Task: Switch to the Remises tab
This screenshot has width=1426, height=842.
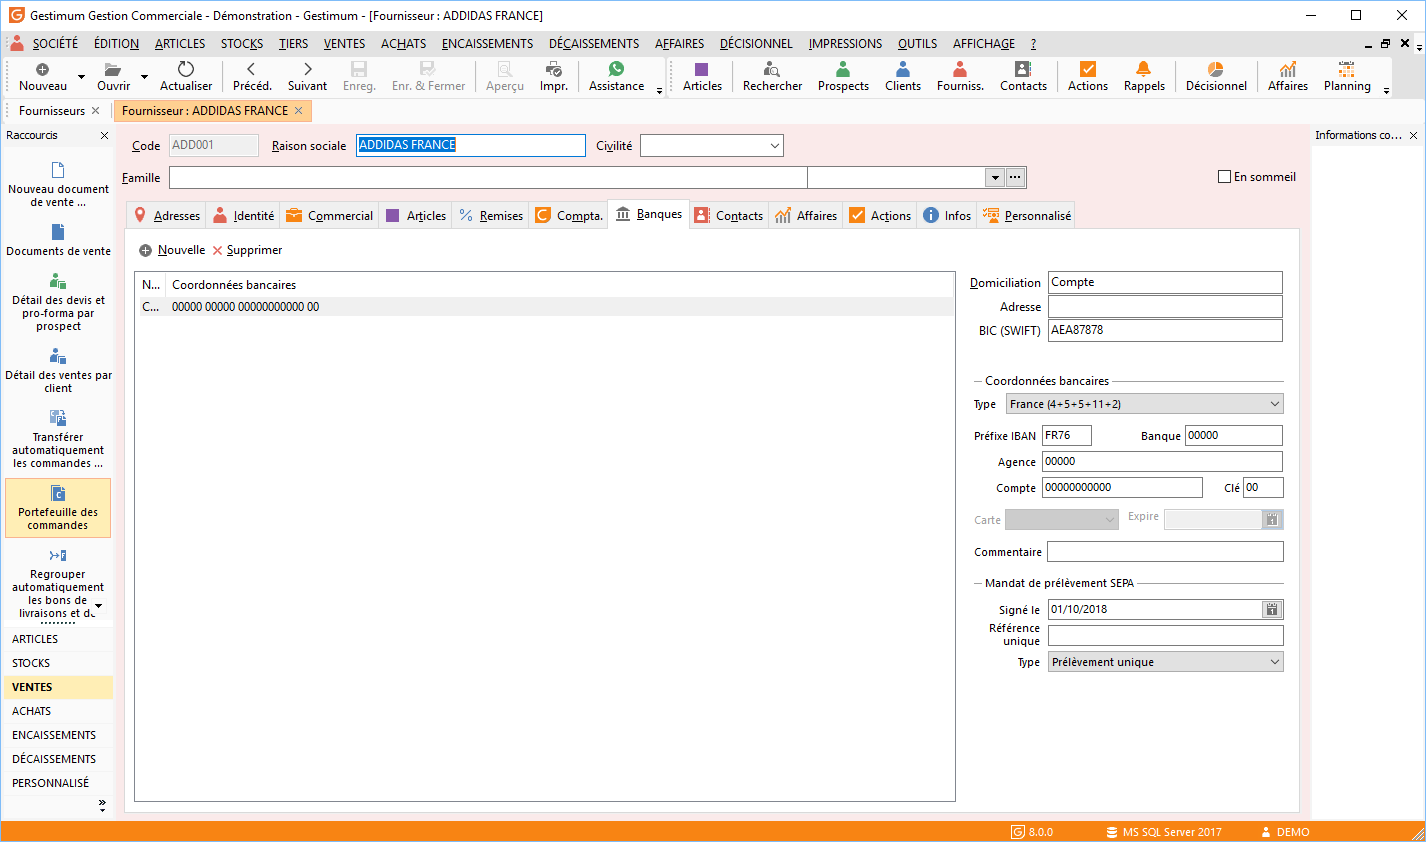Action: (x=491, y=215)
